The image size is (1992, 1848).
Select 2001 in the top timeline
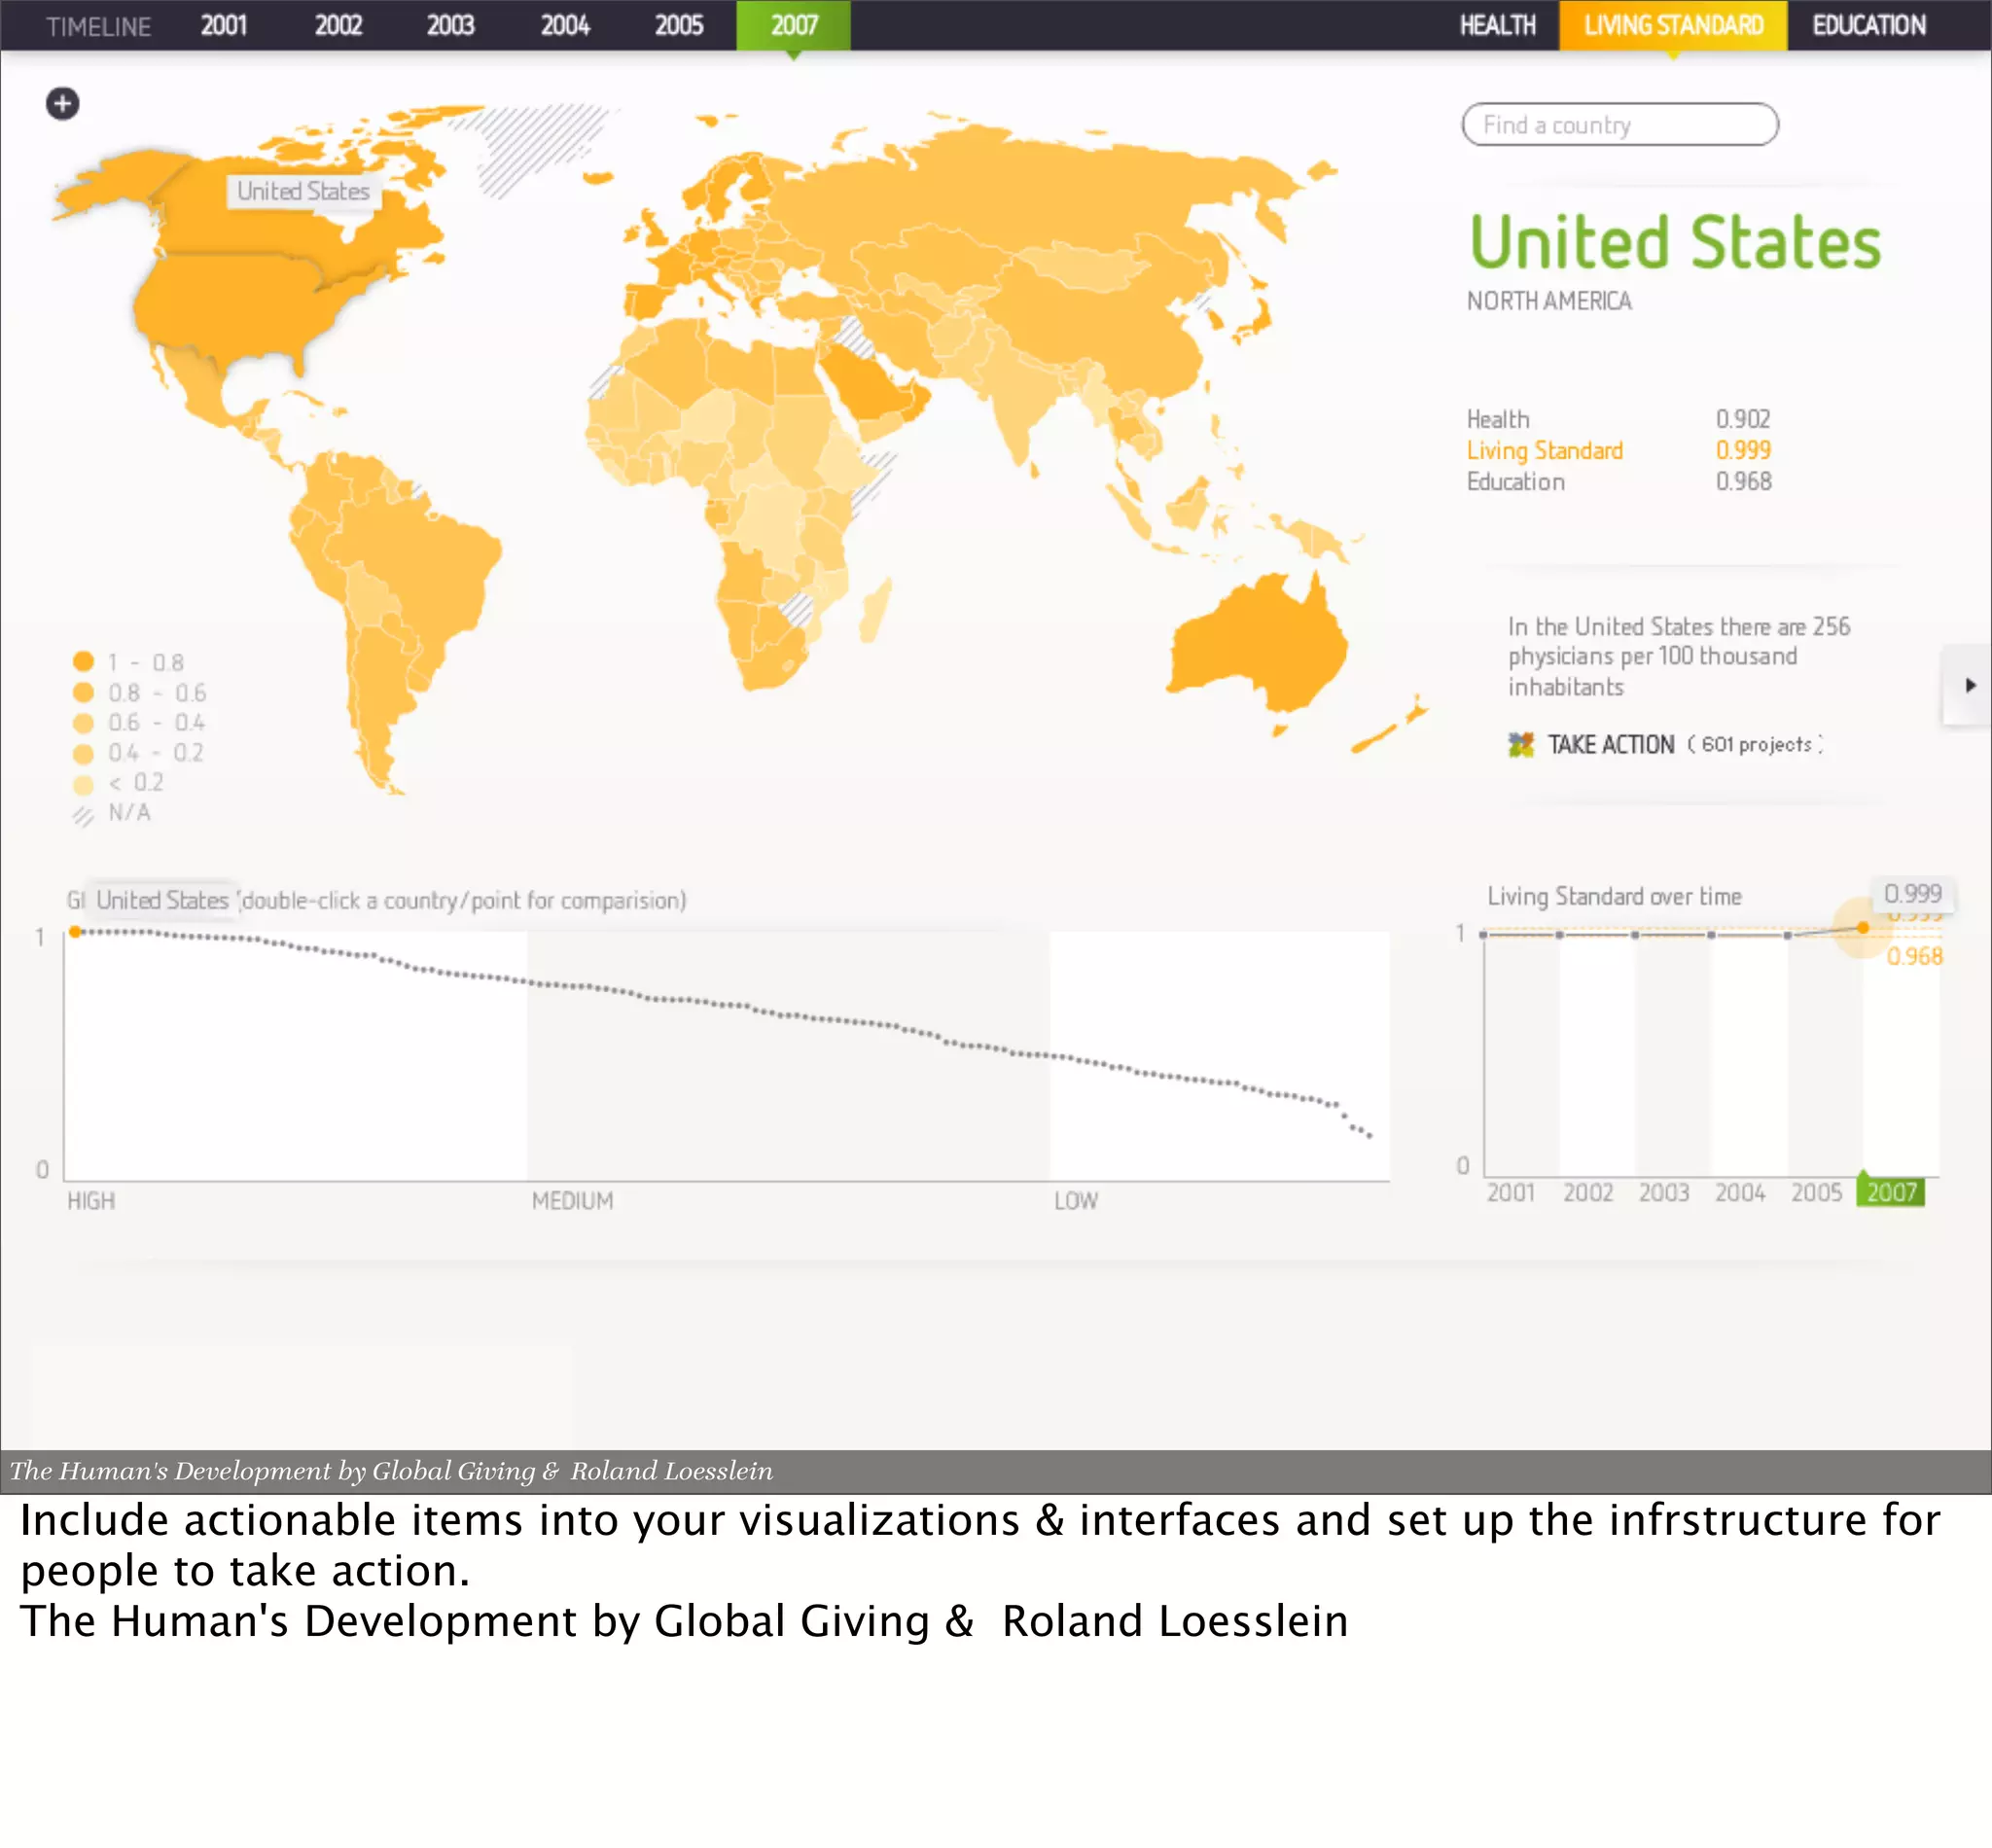pos(223,25)
